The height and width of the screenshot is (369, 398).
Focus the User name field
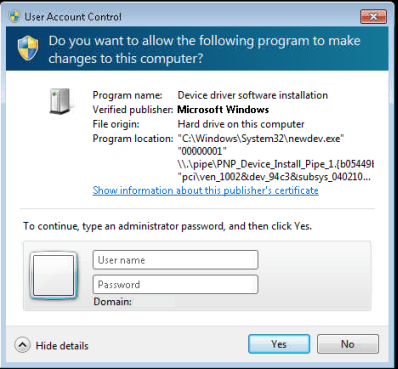(175, 260)
